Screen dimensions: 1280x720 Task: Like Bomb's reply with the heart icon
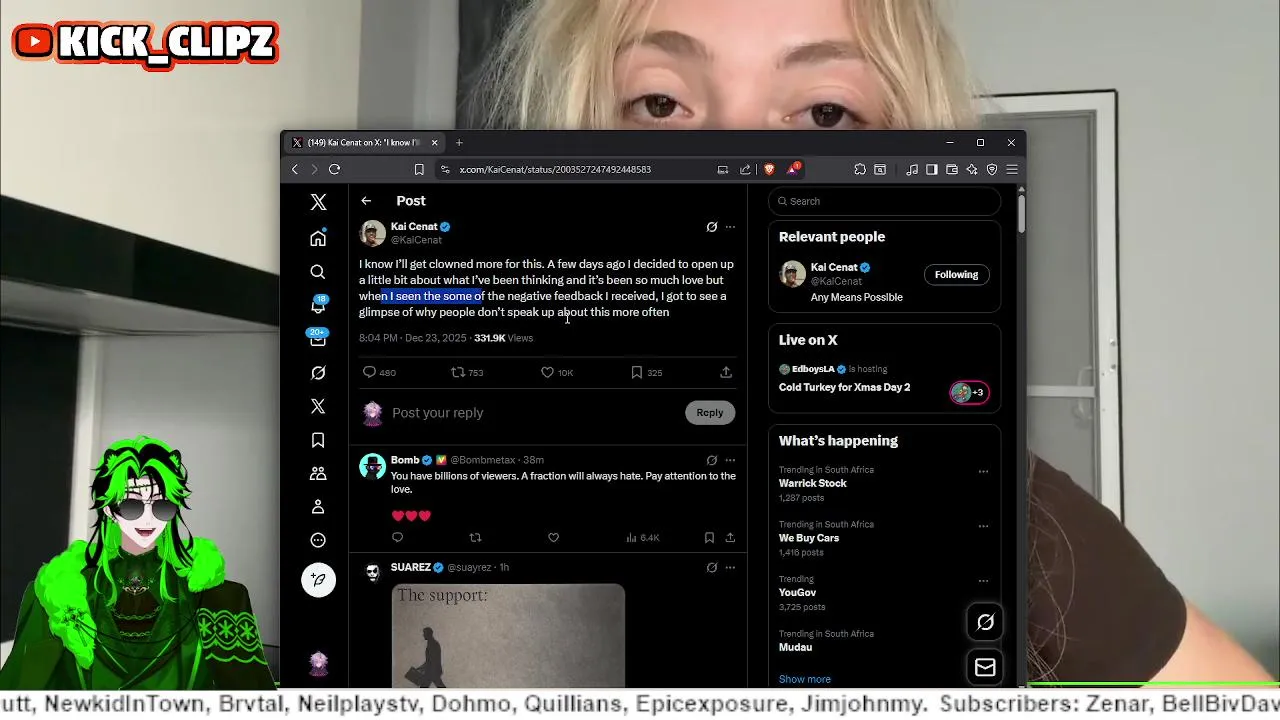point(553,538)
